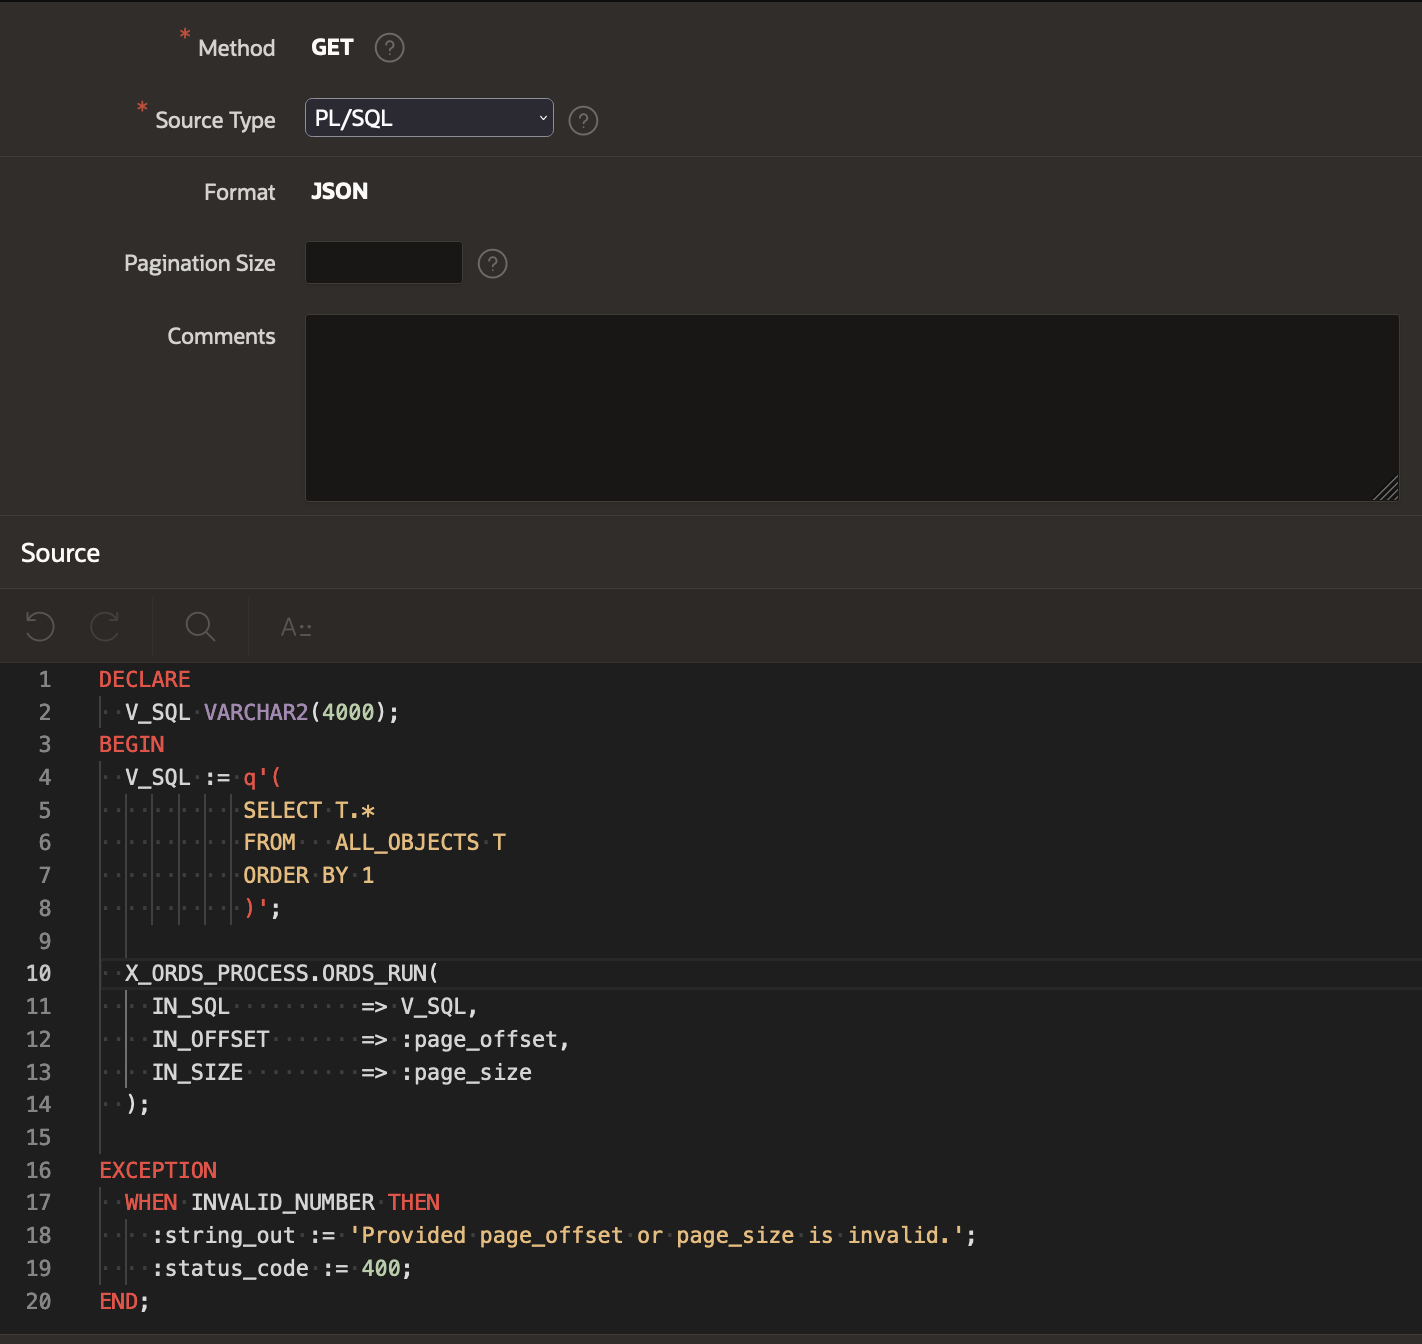Open the autocomplete A: toolbar icon
This screenshot has width=1422, height=1344.
click(x=296, y=627)
